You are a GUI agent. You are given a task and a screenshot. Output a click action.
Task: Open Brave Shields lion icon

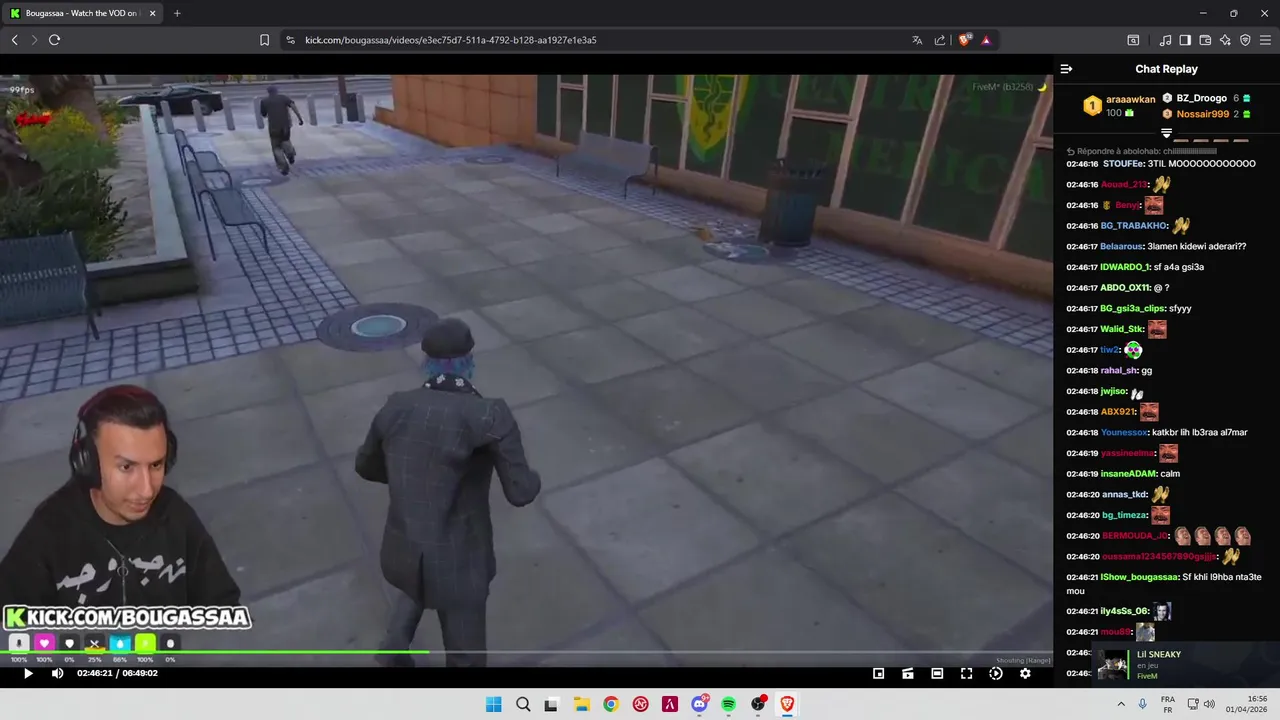click(965, 40)
